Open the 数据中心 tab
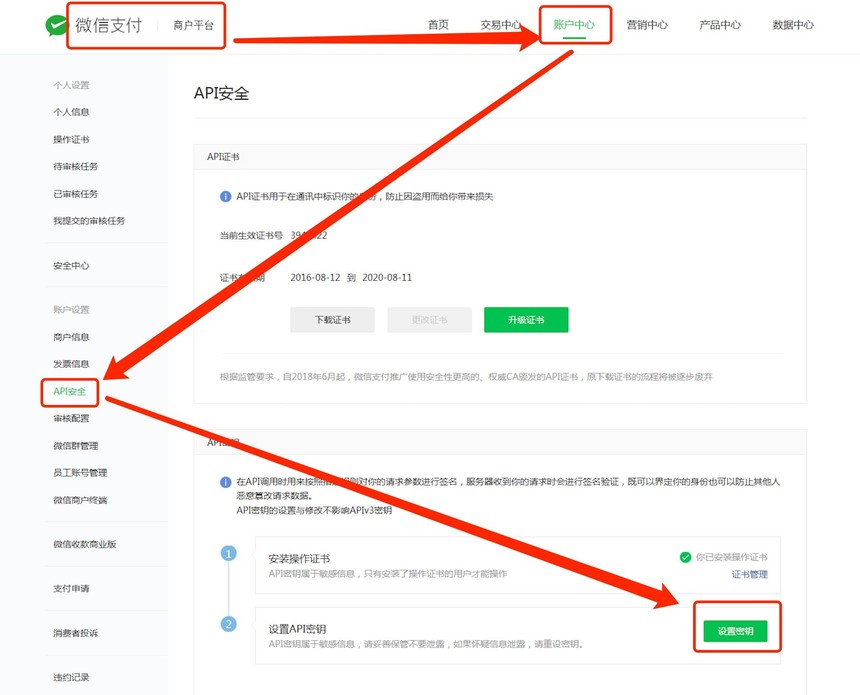This screenshot has width=860, height=695. 793,25
